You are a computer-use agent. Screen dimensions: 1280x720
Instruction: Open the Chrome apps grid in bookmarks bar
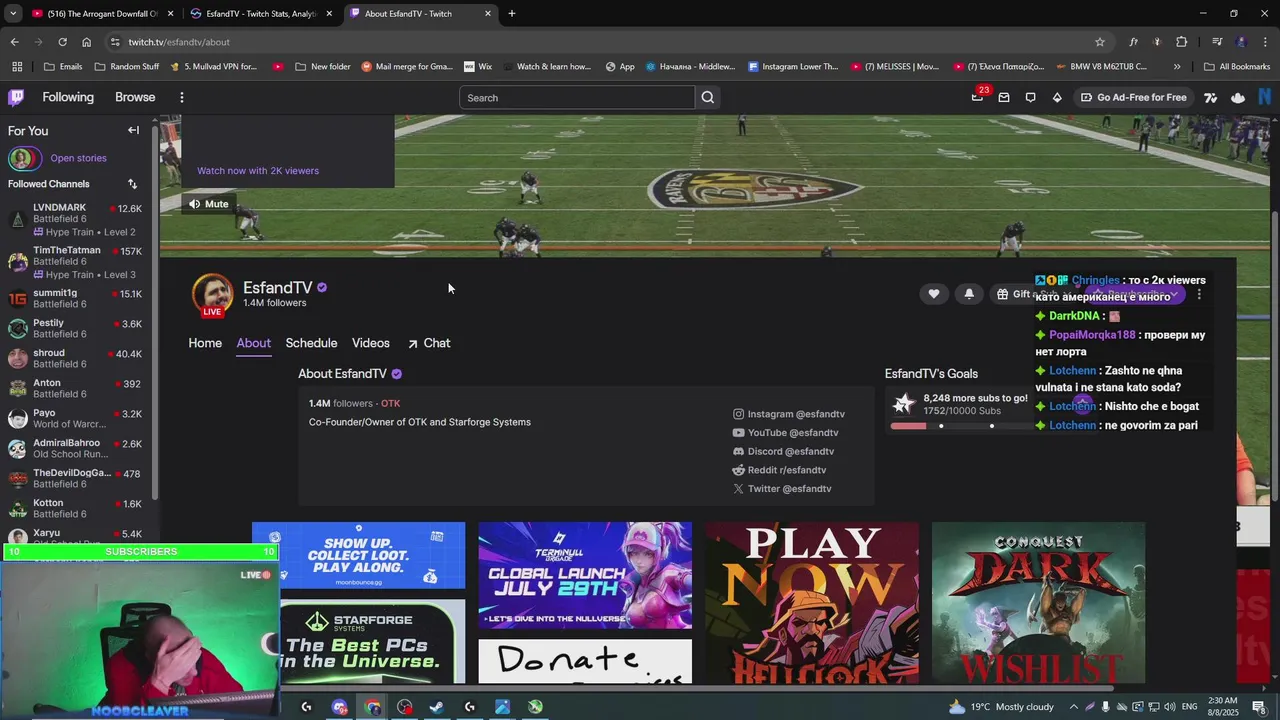click(x=17, y=67)
